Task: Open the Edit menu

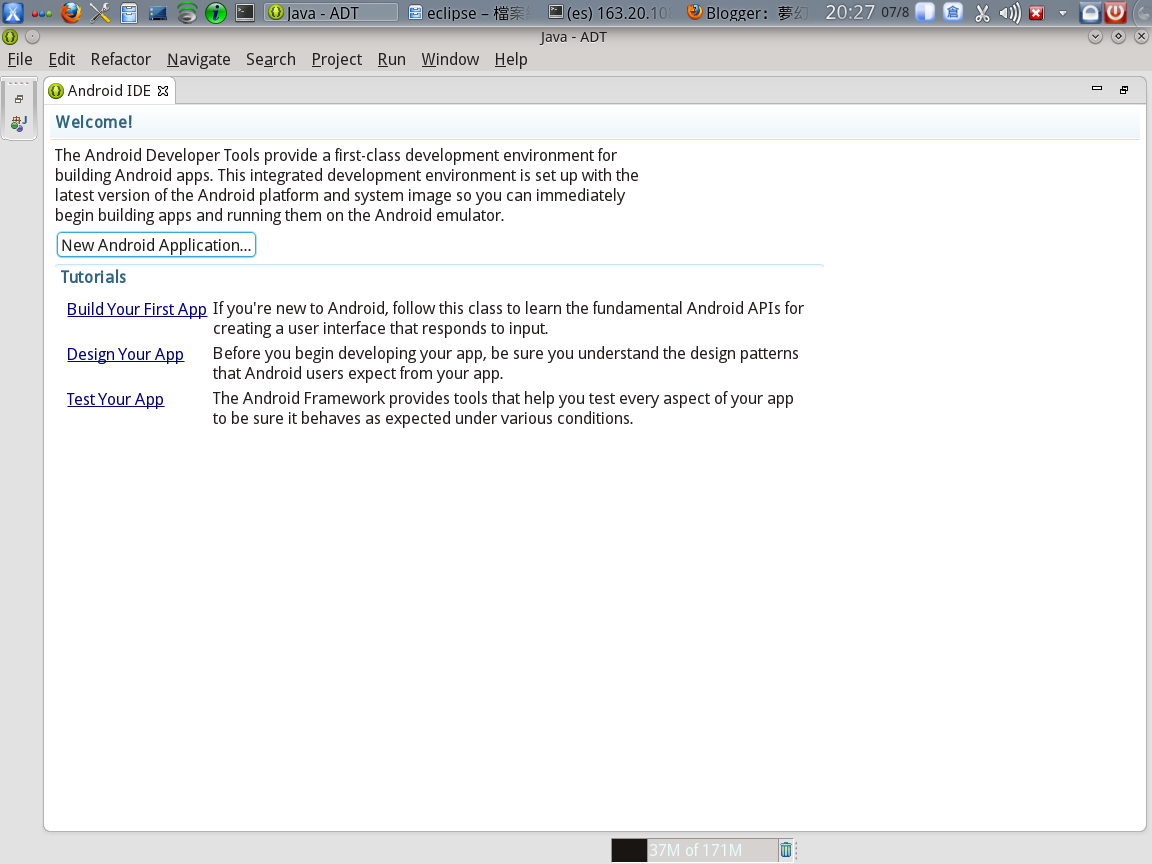Action: pyautogui.click(x=62, y=60)
